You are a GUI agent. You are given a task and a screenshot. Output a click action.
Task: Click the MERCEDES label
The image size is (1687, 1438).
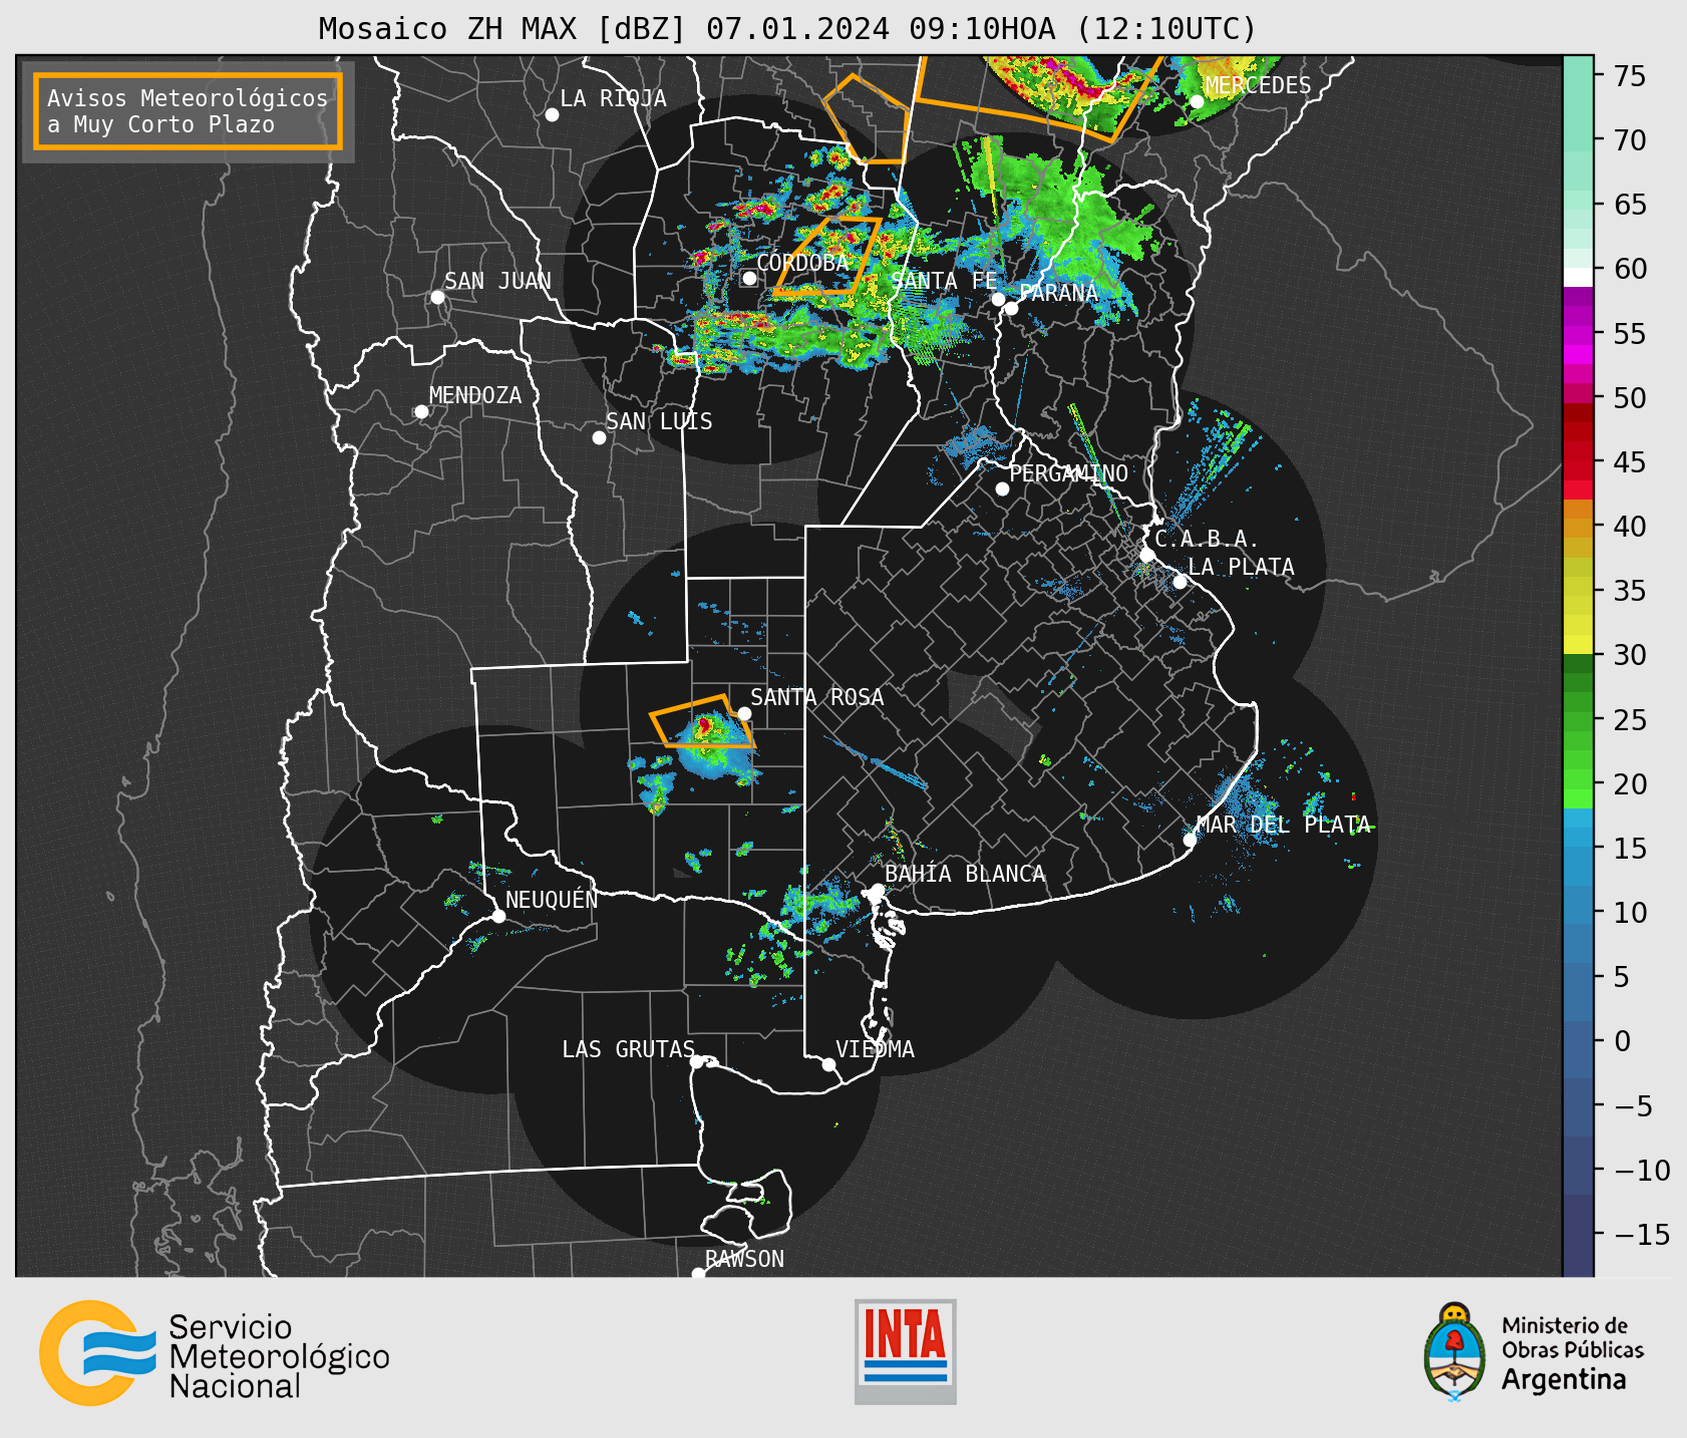(1257, 85)
